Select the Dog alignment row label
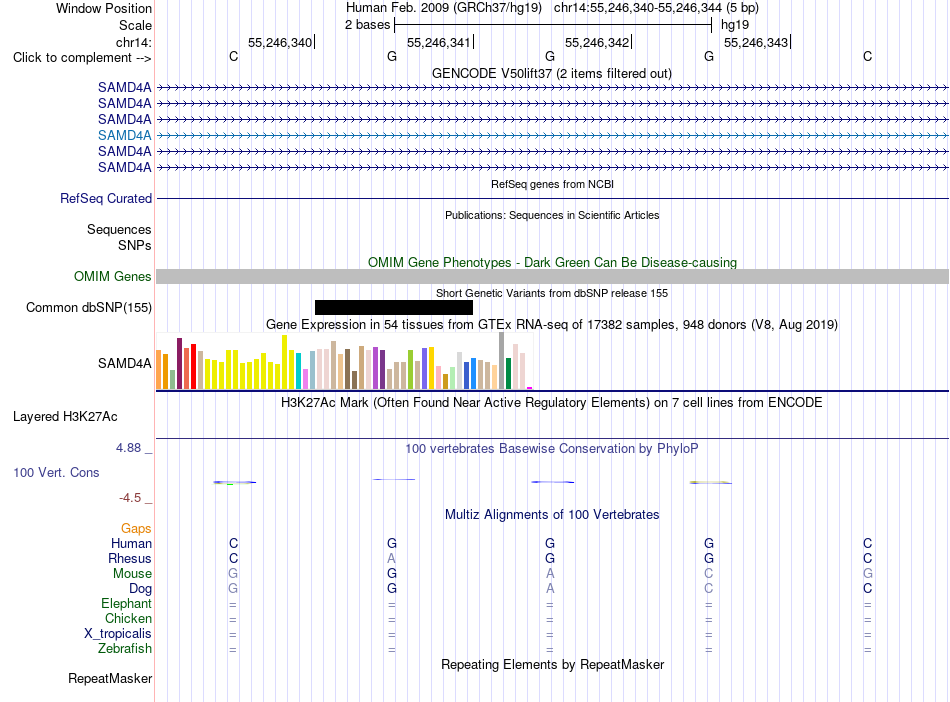The image size is (950, 702). [140, 589]
